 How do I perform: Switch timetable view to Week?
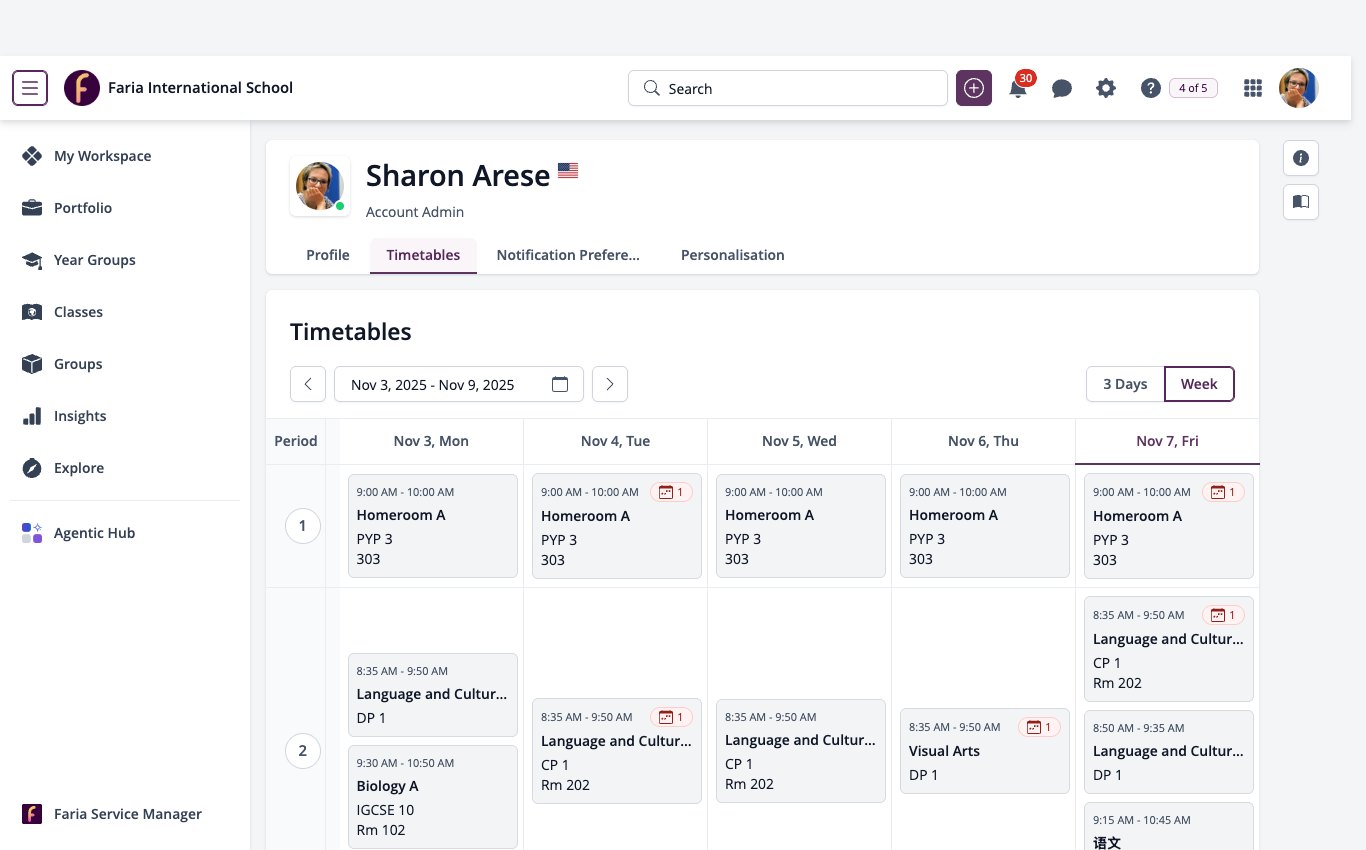(x=1199, y=384)
